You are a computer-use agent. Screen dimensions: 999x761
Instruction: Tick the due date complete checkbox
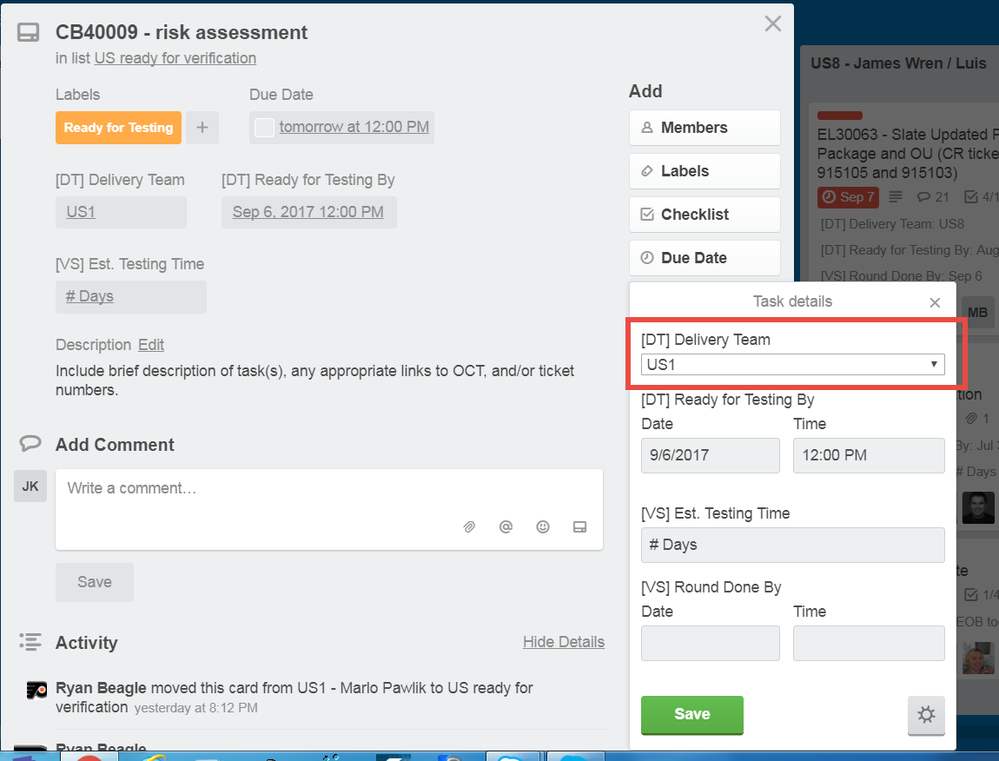pos(264,127)
